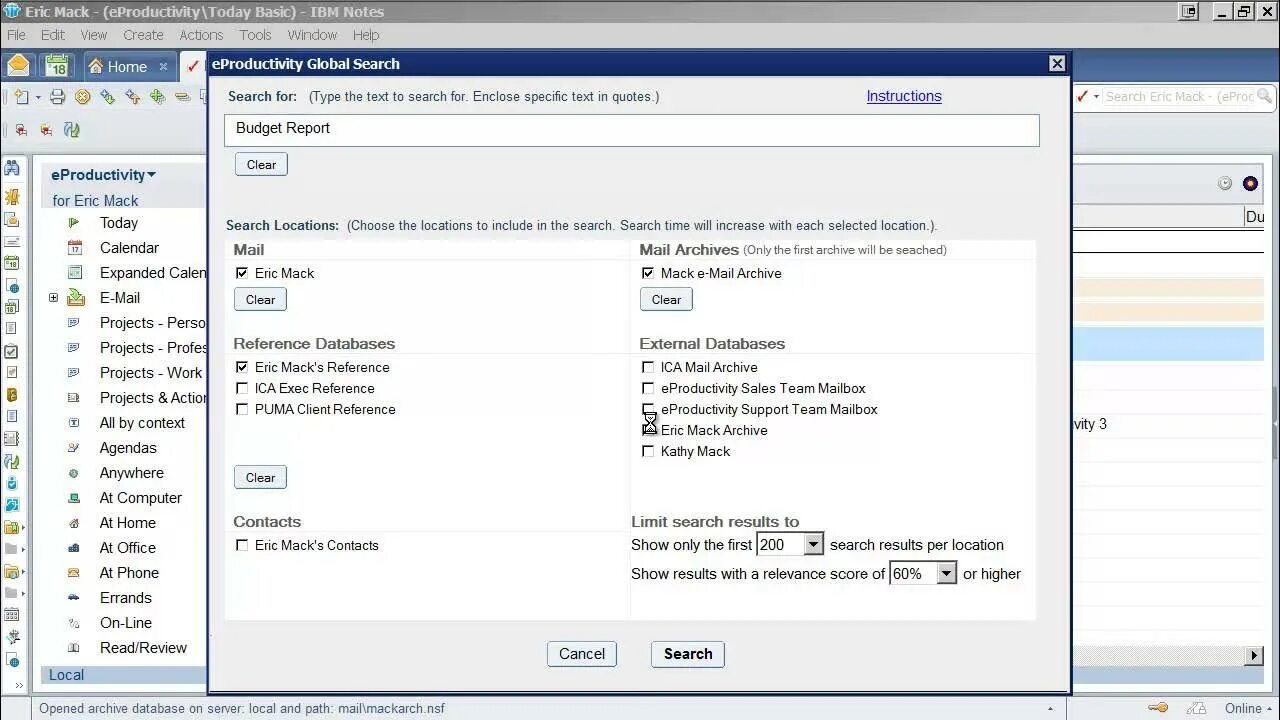
Task: Click the E-Mail inbox tray icon
Action: (76, 298)
